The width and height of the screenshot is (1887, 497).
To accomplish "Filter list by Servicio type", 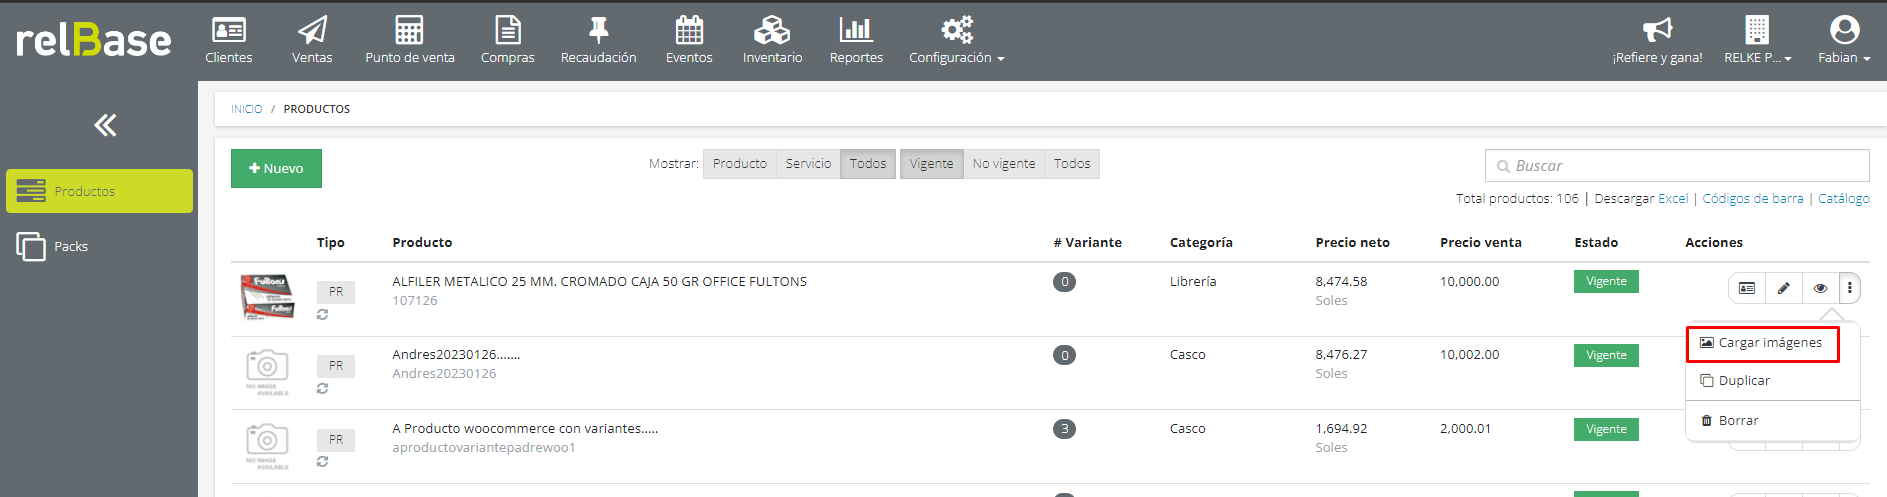I will tap(808, 164).
